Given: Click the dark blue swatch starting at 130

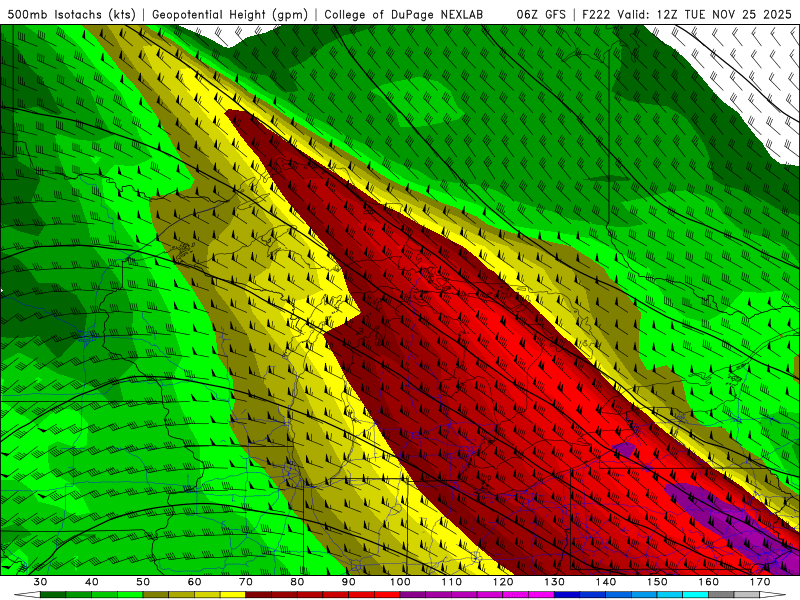Looking at the screenshot, I should pos(567,594).
